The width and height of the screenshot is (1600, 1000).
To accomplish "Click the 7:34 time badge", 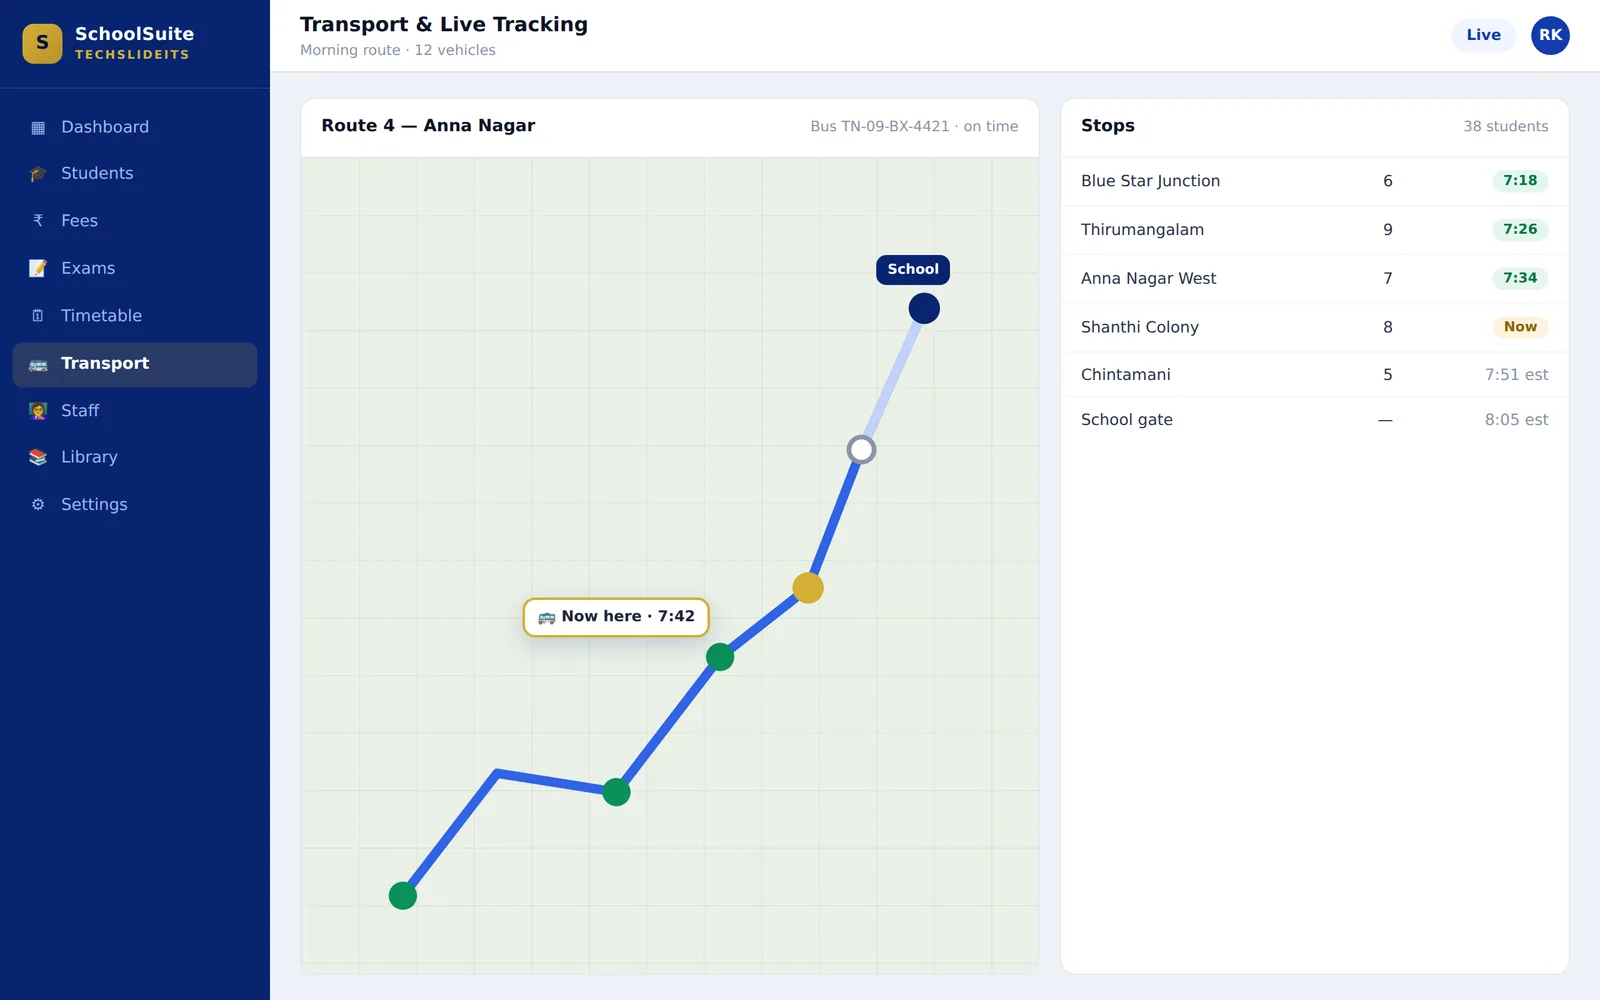I will tap(1520, 278).
